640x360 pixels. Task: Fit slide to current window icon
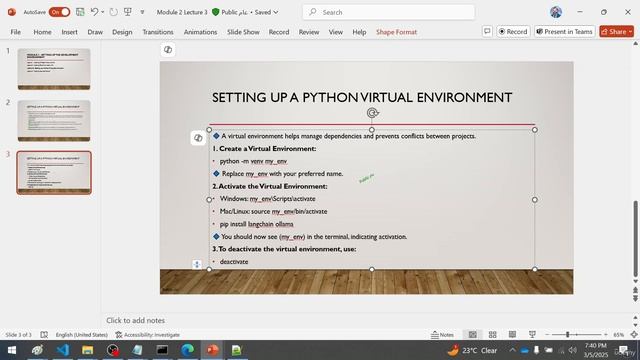pos(634,335)
